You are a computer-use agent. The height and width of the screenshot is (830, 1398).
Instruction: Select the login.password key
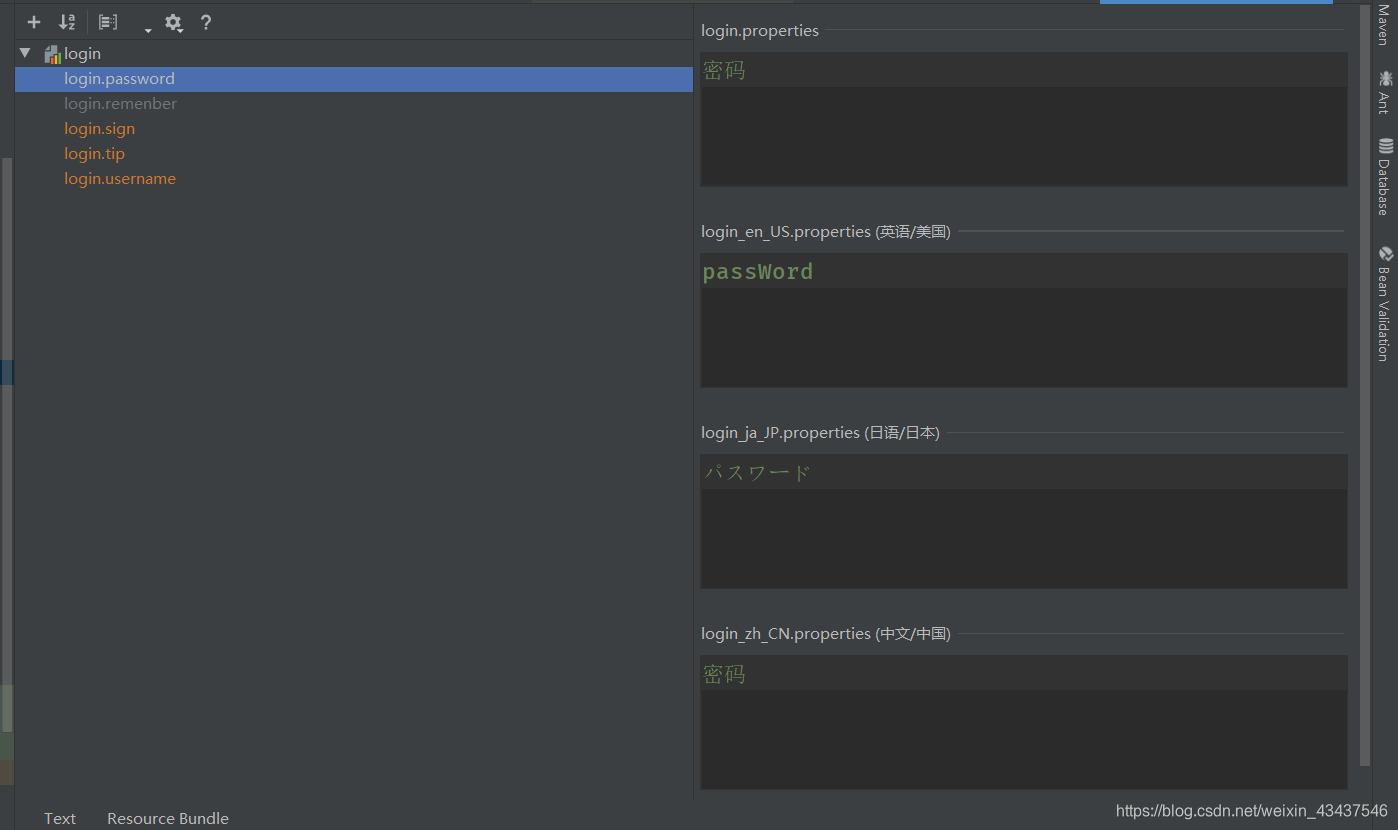pyautogui.click(x=354, y=79)
